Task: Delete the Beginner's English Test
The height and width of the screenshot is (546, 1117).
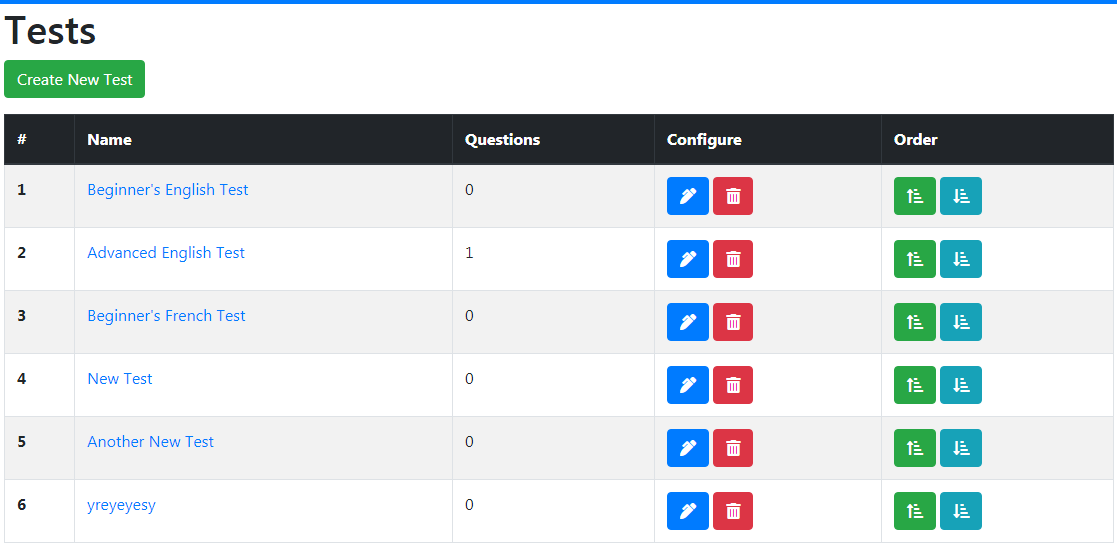Action: pyautogui.click(x=732, y=196)
